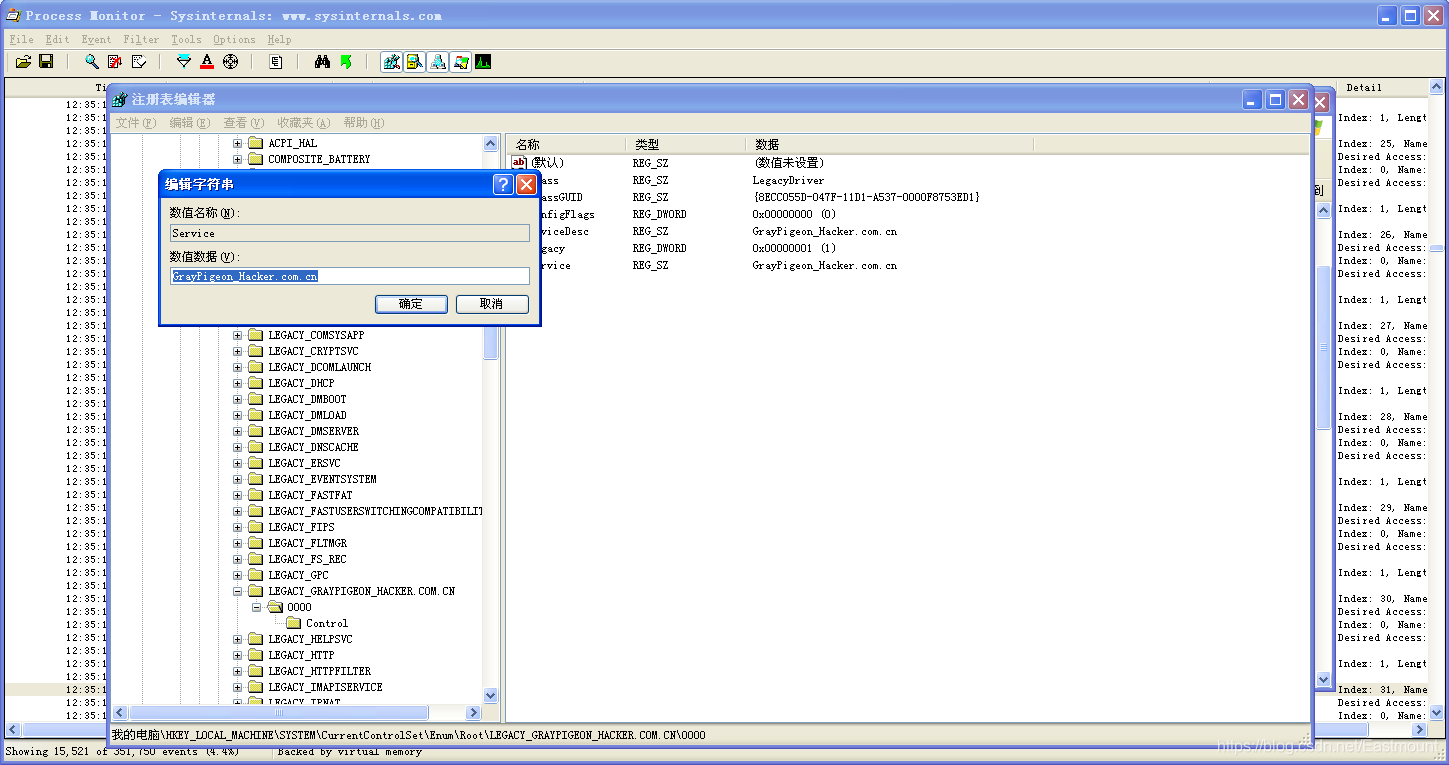This screenshot has width=1449, height=765.
Task: Toggle the Autoscroll toolbar icon
Action: (115, 62)
